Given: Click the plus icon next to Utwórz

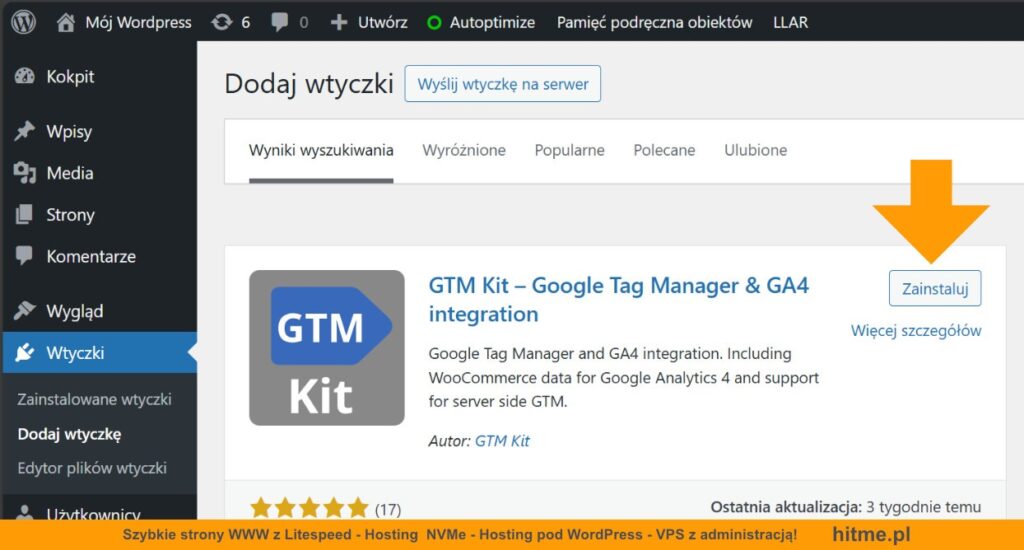Looking at the screenshot, I should (338, 23).
